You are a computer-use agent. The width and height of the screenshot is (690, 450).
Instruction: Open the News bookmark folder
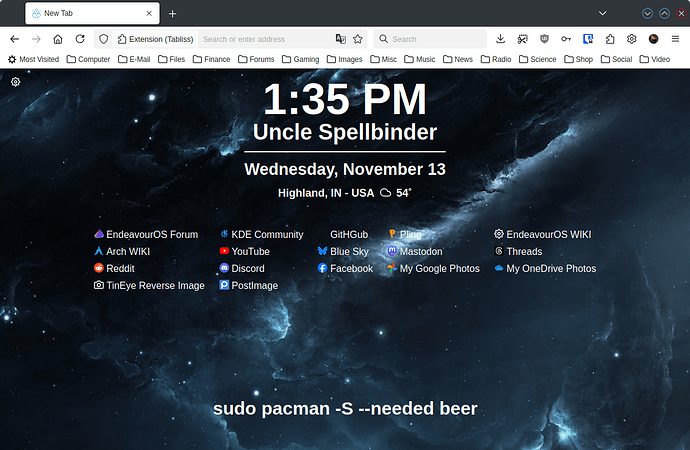458,59
